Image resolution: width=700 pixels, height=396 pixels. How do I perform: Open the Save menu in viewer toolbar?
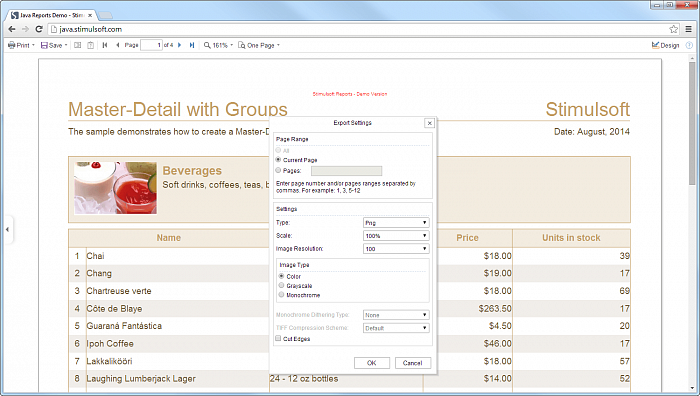tap(54, 45)
